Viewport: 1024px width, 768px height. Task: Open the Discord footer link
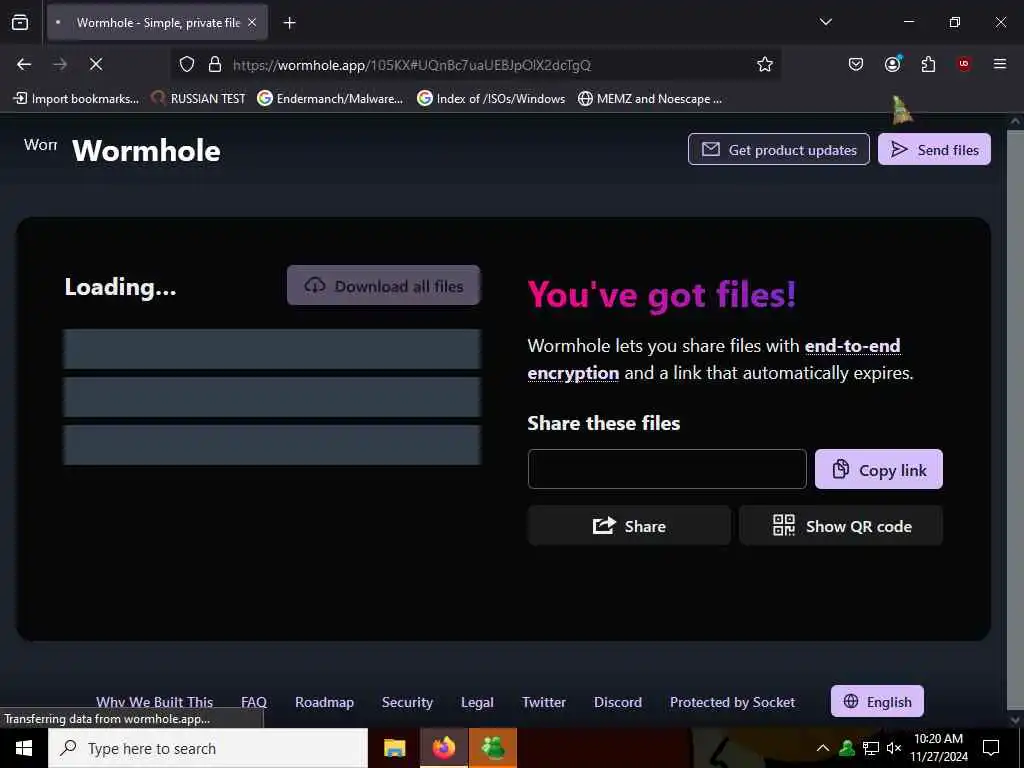tap(618, 702)
